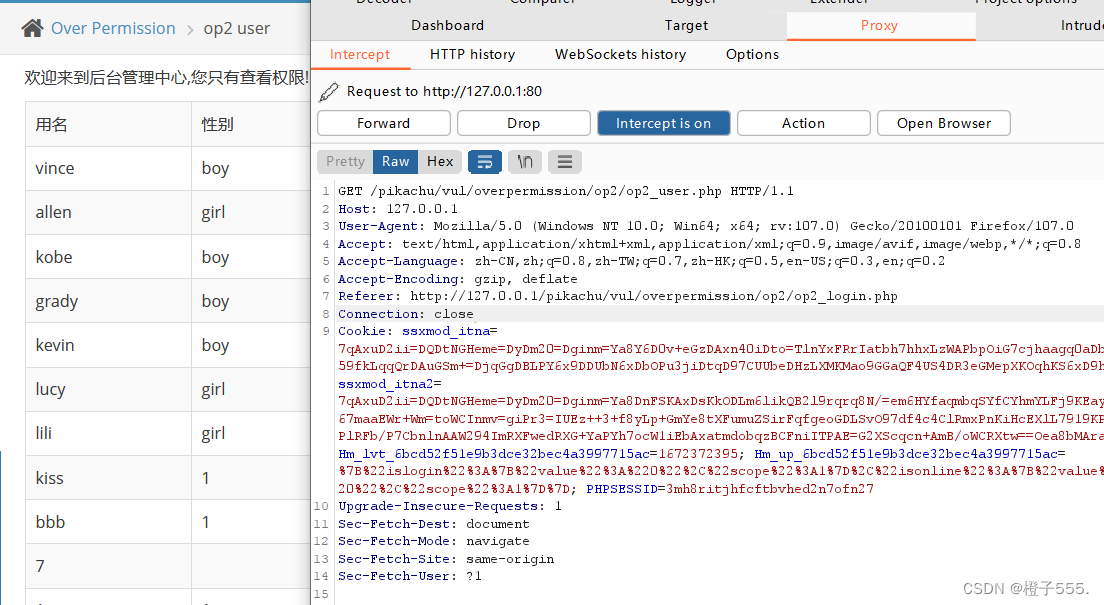Switch editor to Pretty view
The width and height of the screenshot is (1104, 605).
pyautogui.click(x=345, y=162)
